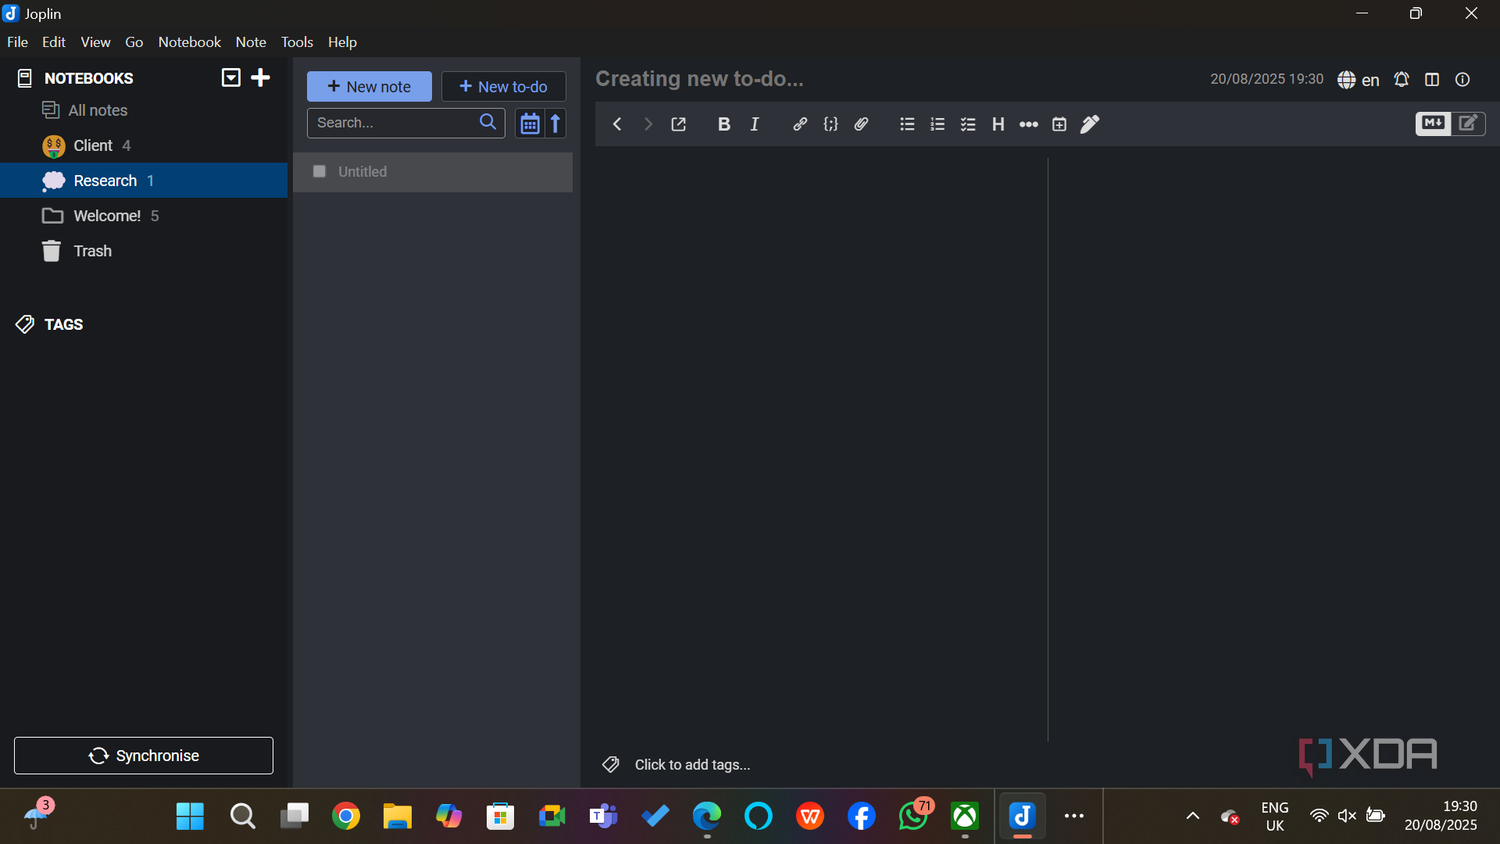Insert the current date and time

(1059, 124)
